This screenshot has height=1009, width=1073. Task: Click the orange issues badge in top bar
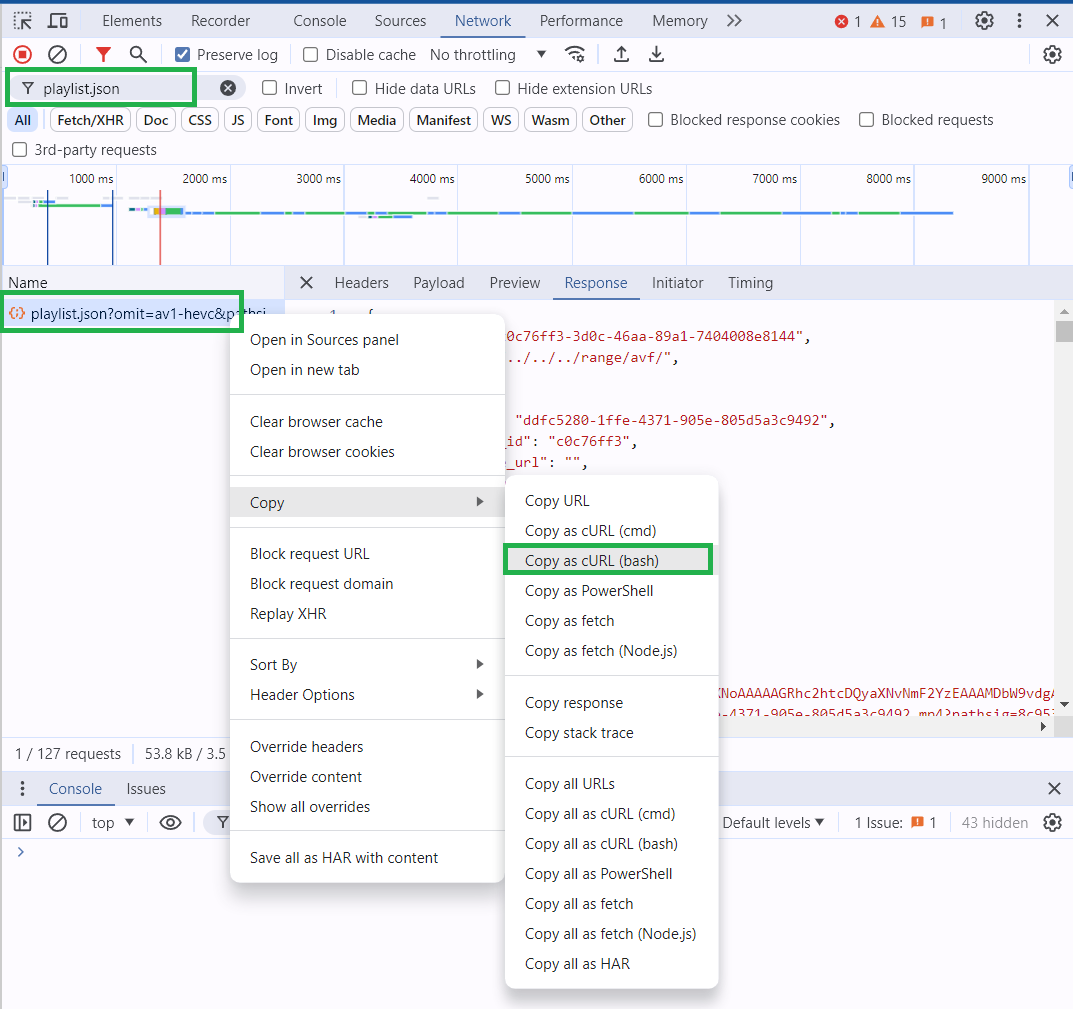click(933, 22)
